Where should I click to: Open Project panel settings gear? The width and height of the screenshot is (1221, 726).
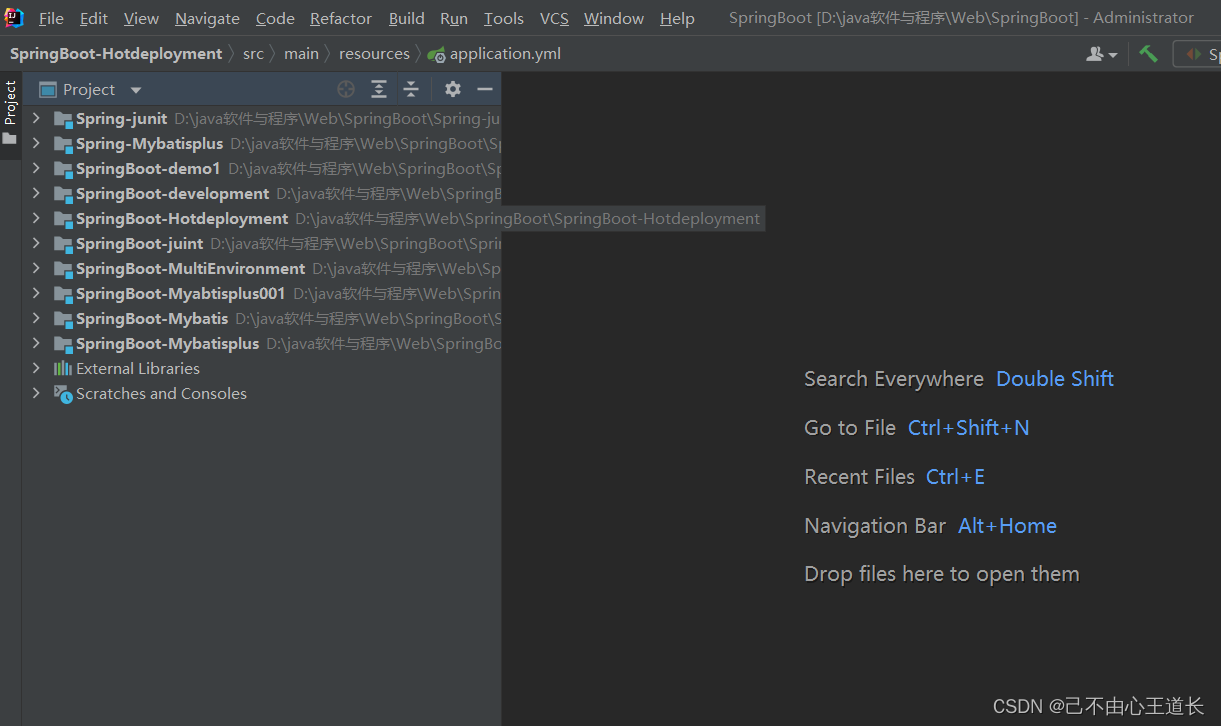tap(453, 89)
